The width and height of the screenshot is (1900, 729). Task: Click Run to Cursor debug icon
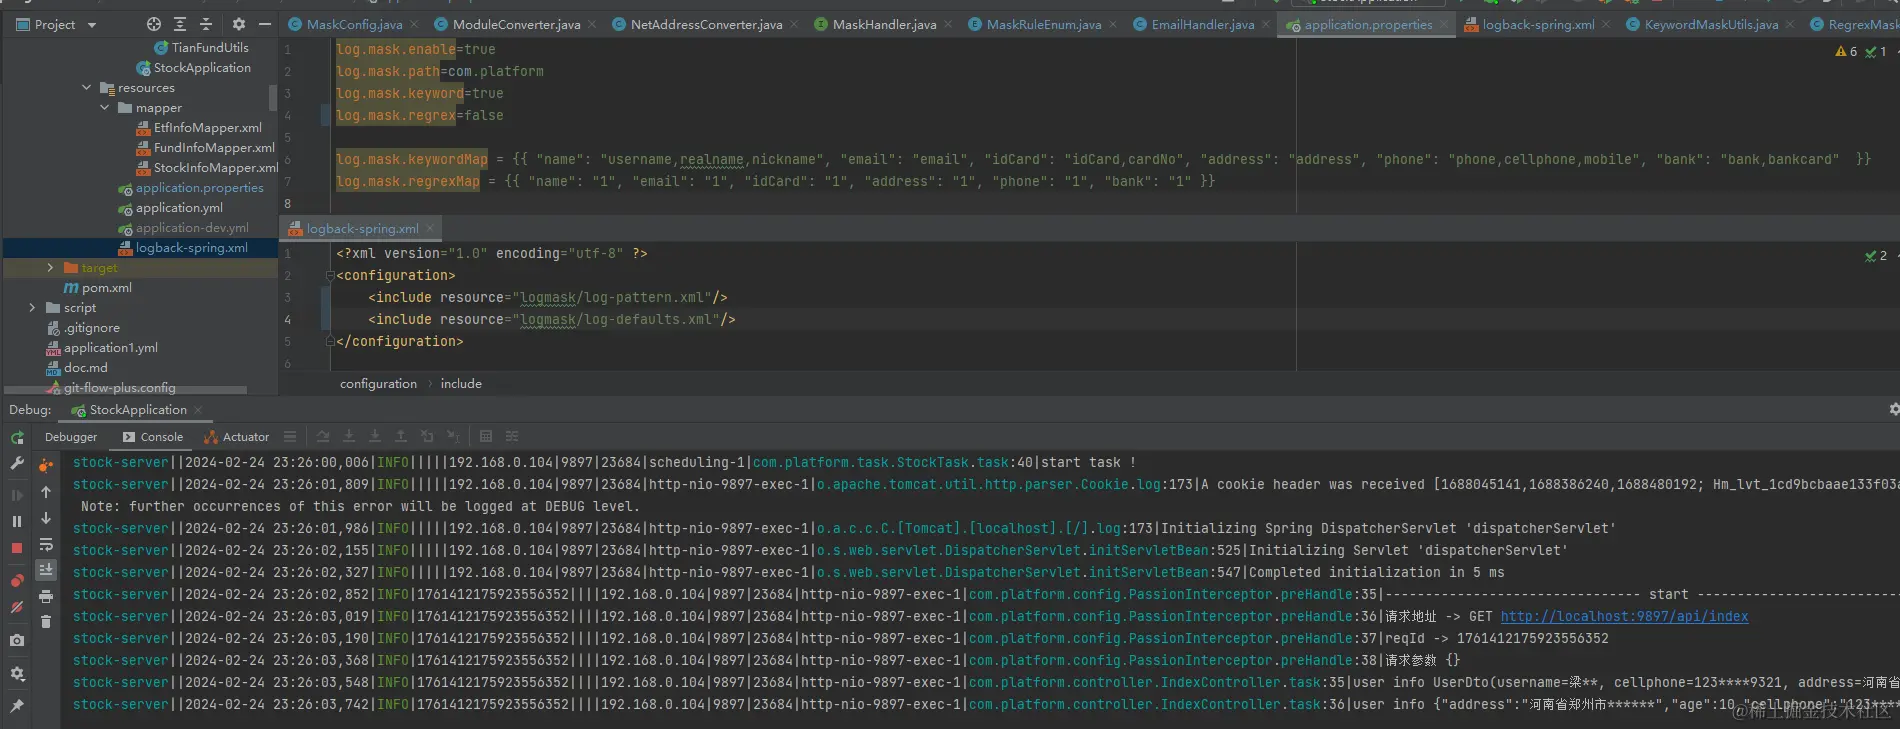[x=453, y=436]
